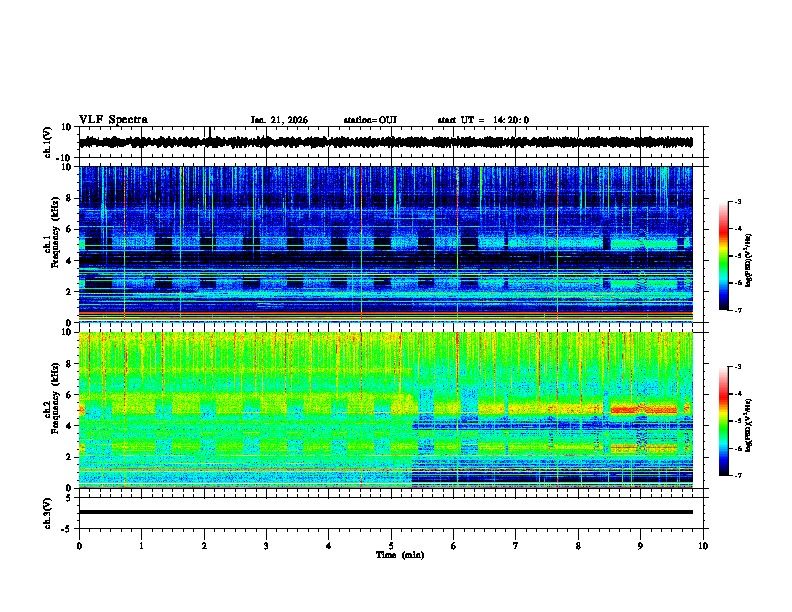Click the 2 tick on Time axis
This screenshot has height=612, width=792.
click(204, 546)
